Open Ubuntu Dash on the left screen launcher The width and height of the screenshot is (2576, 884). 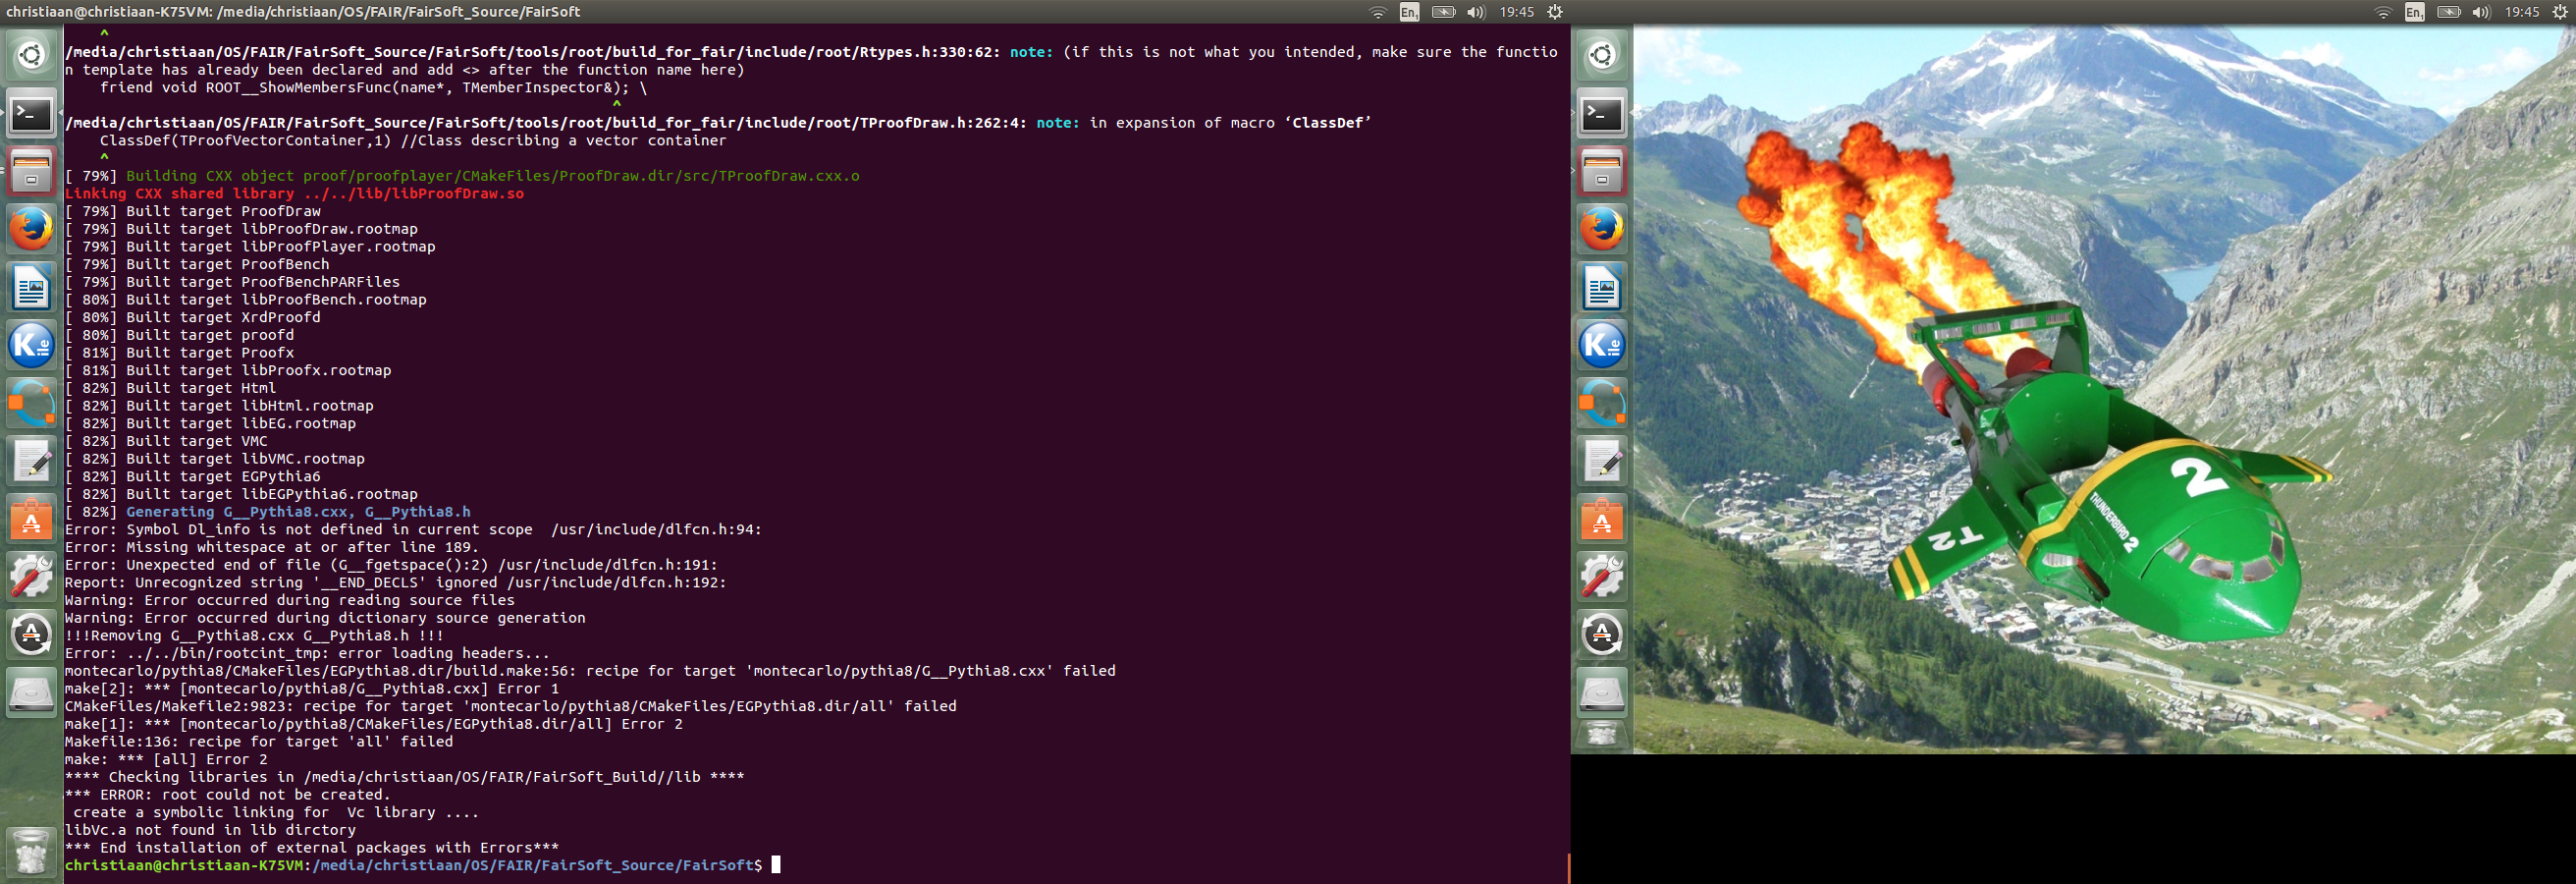click(x=31, y=55)
